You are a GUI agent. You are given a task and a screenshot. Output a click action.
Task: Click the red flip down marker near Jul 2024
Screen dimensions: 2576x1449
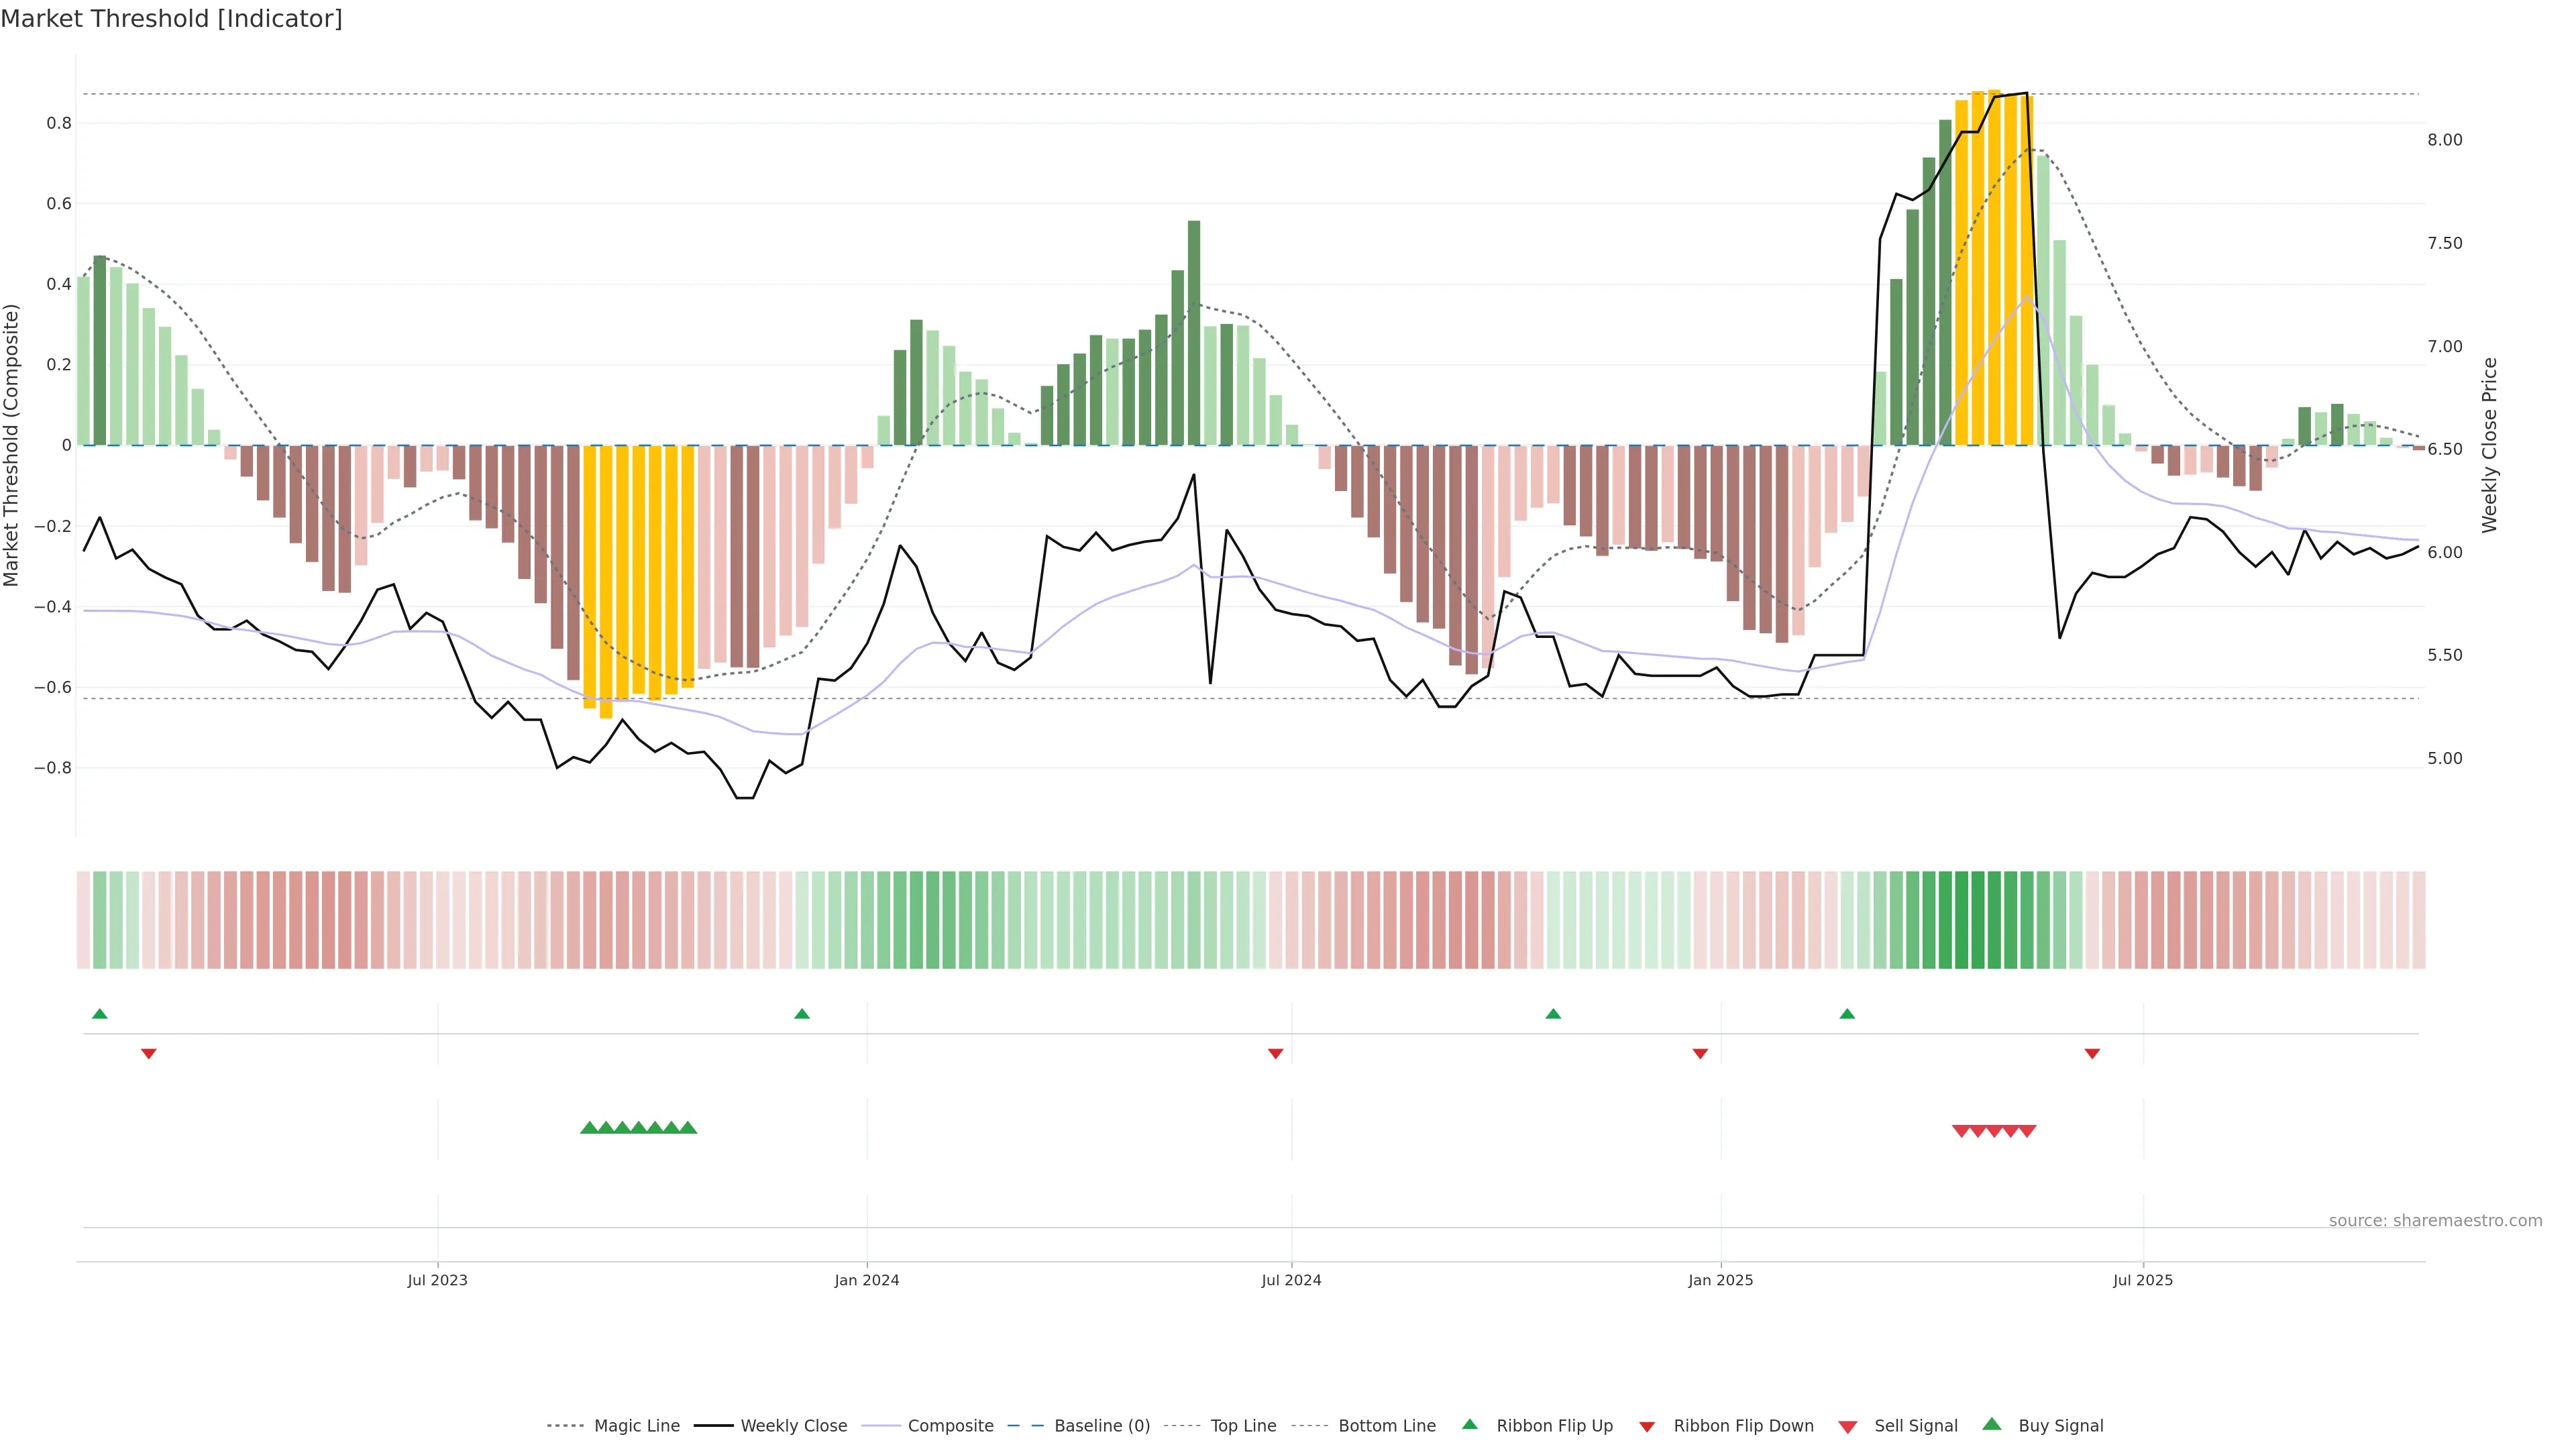point(1275,1054)
